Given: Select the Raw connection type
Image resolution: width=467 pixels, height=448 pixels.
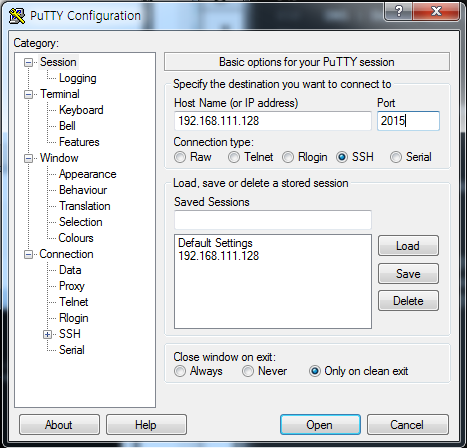Looking at the screenshot, I should 180,157.
